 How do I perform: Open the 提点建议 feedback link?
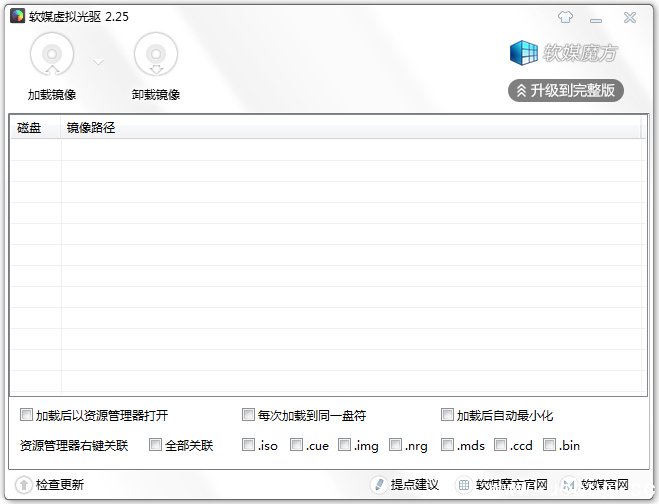pyautogui.click(x=404, y=485)
